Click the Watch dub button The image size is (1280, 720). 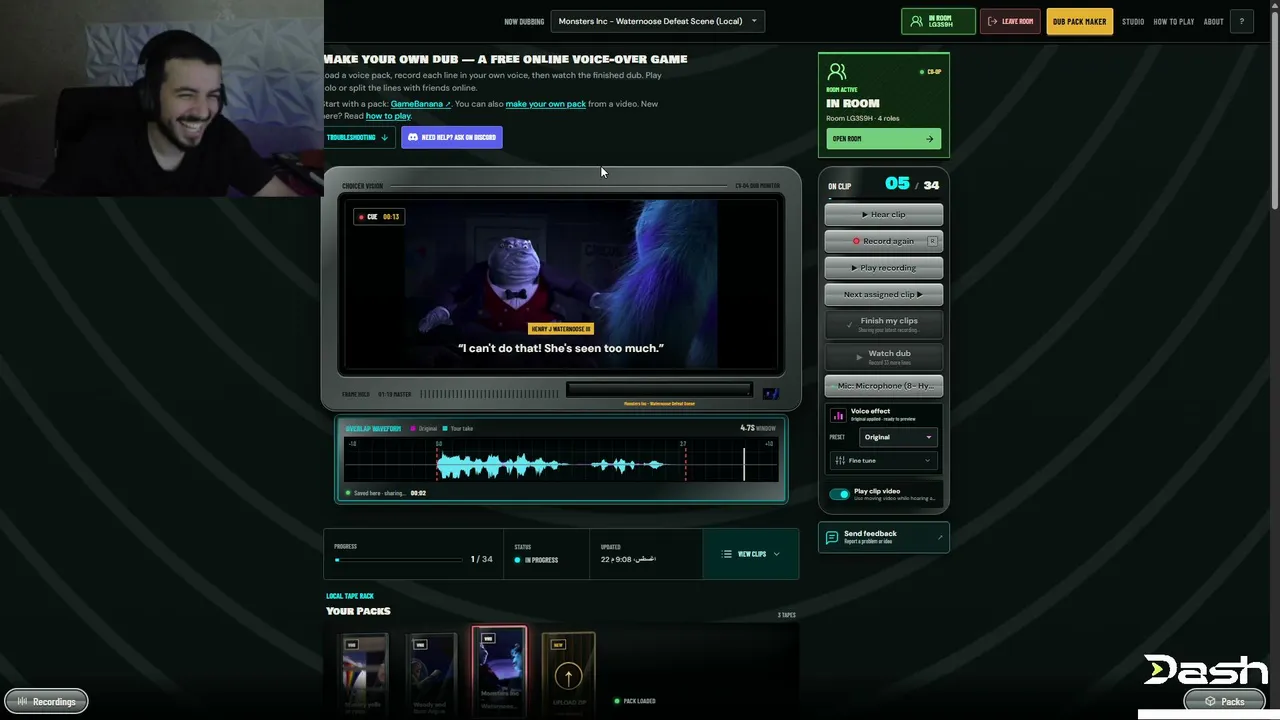(x=884, y=356)
